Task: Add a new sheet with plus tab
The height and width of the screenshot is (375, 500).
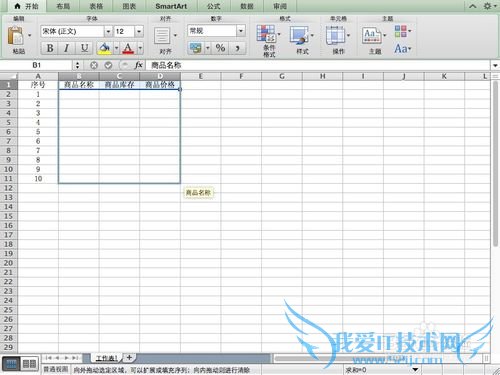Action: 129,358
